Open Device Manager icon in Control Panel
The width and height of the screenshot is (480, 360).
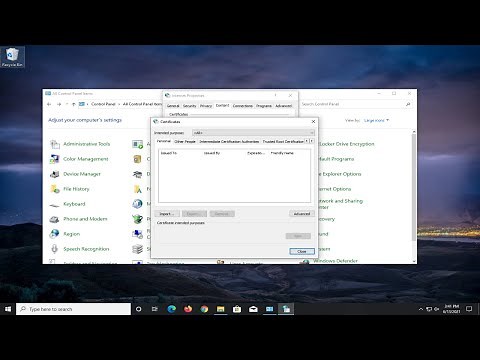(x=55, y=174)
